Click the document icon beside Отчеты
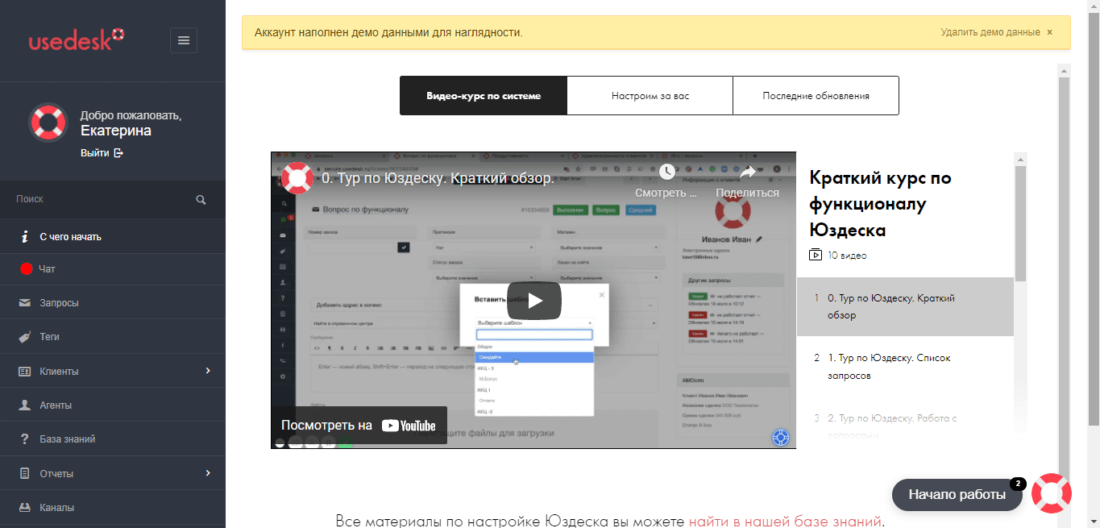The height and width of the screenshot is (528, 1100). tap(25, 473)
